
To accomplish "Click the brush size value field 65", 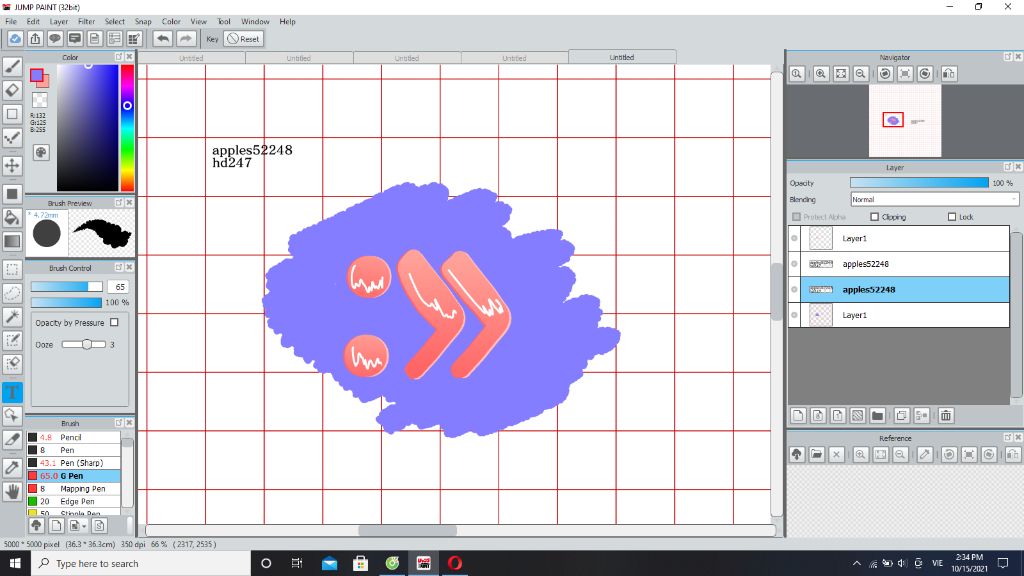I will coord(119,287).
